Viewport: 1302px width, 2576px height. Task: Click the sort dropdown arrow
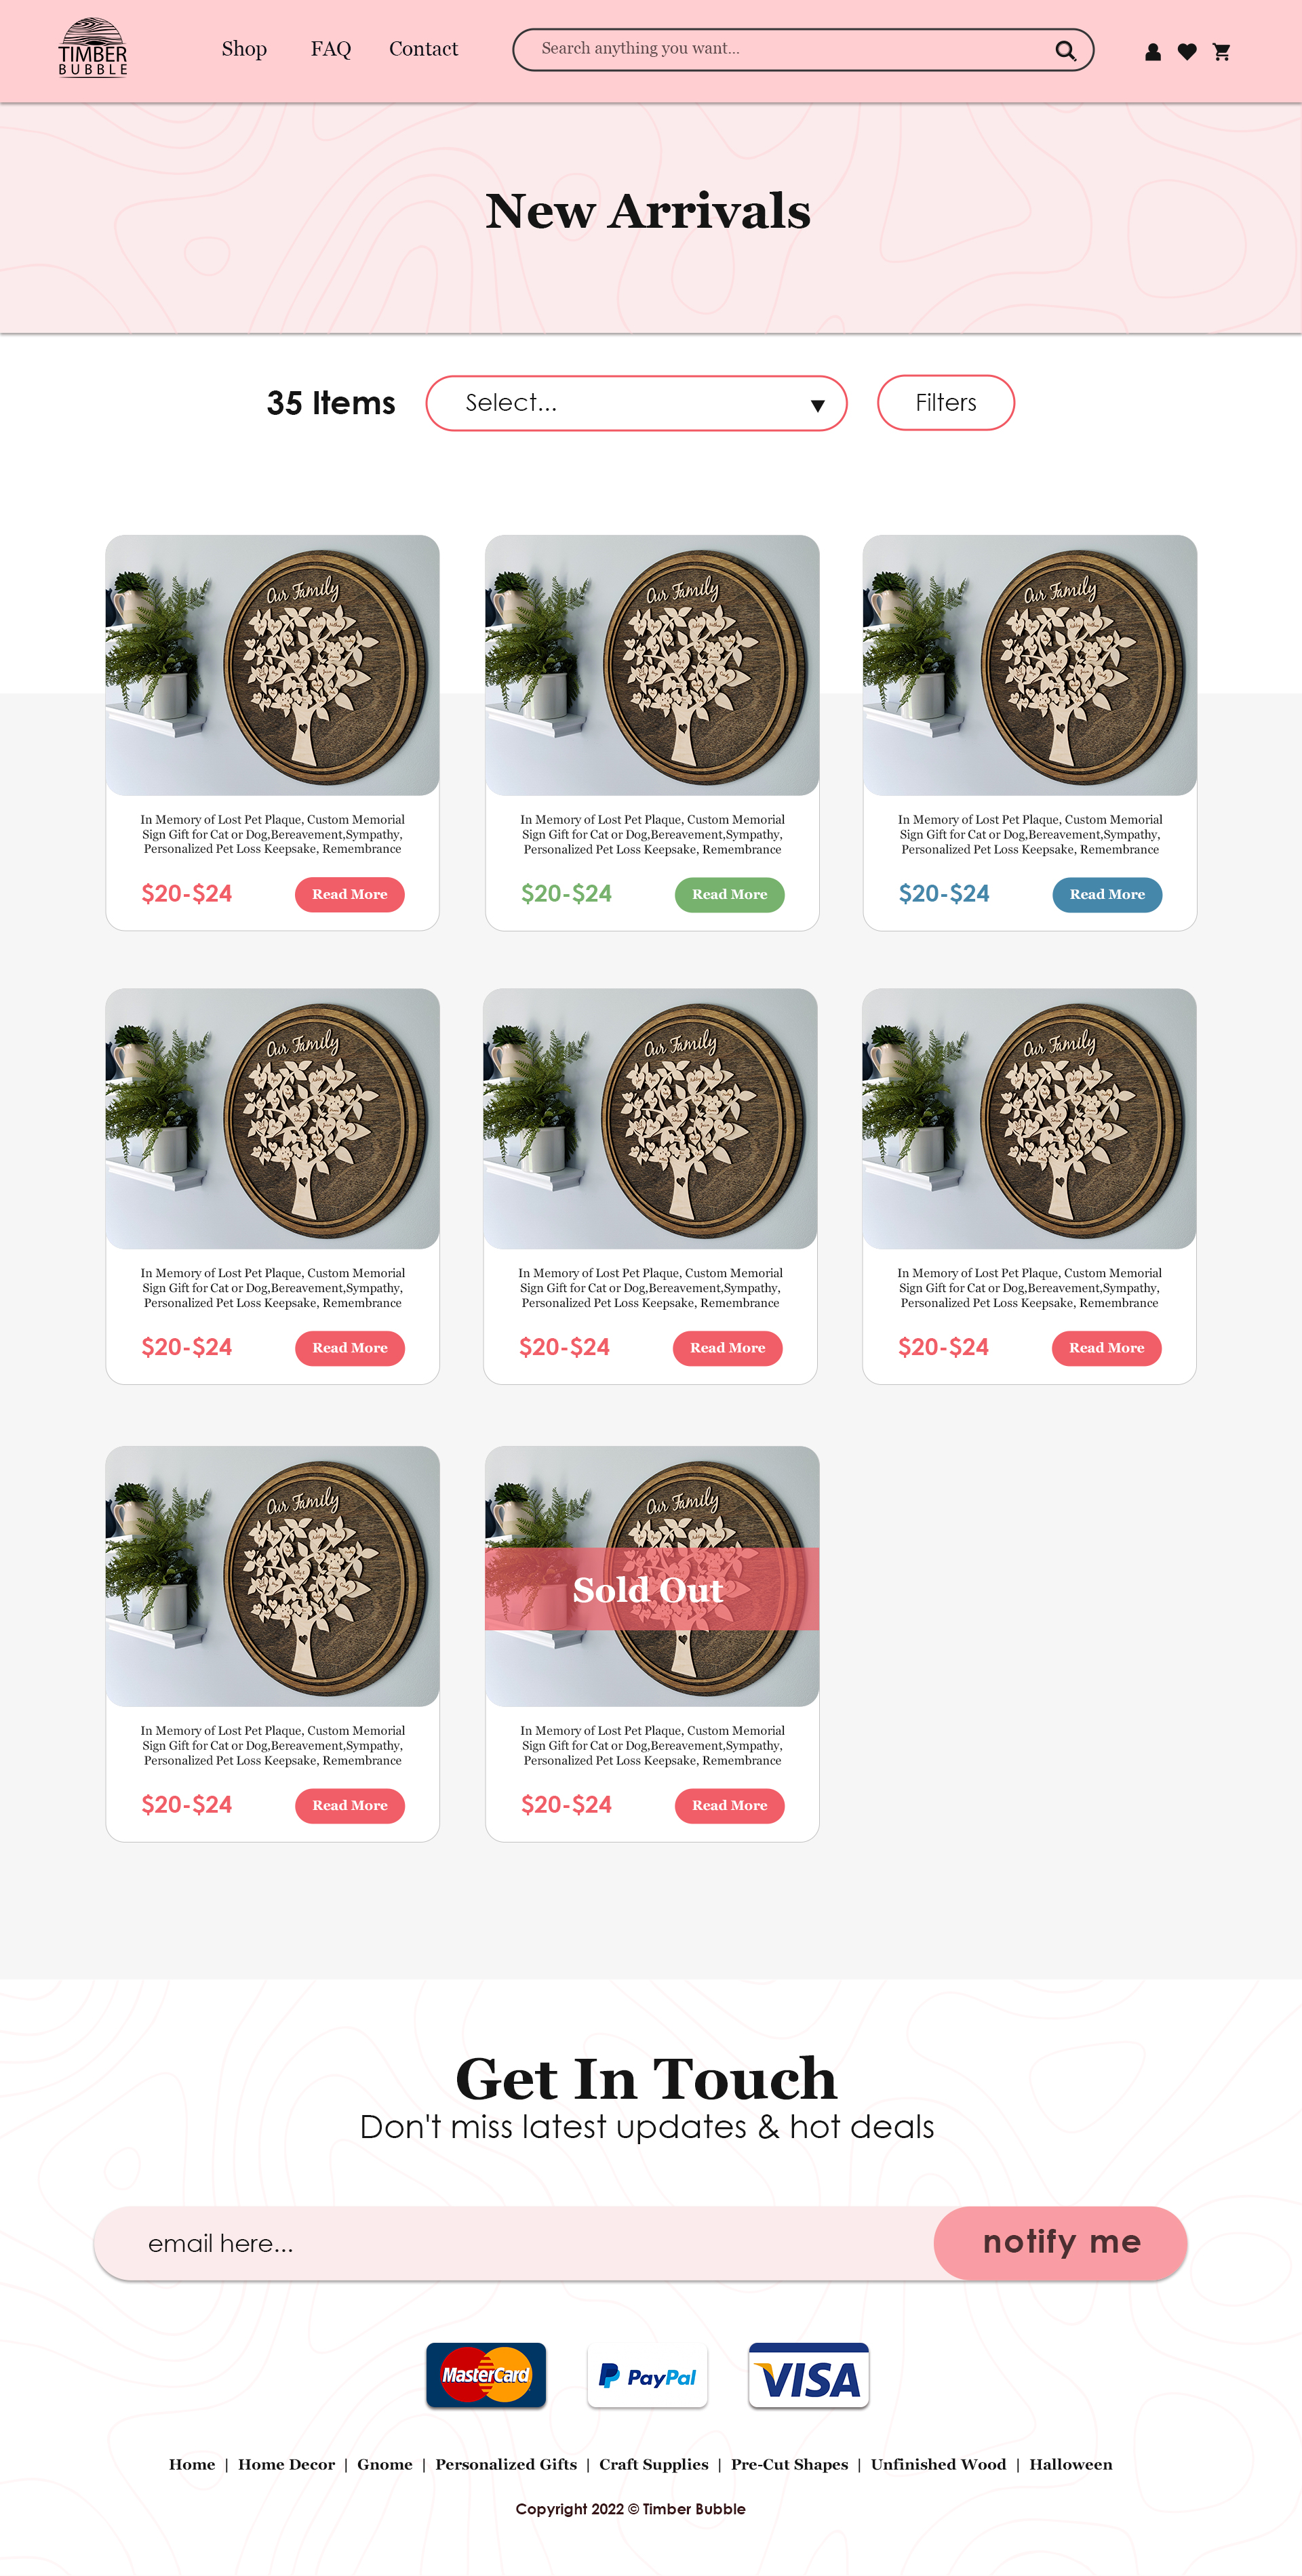tap(817, 406)
